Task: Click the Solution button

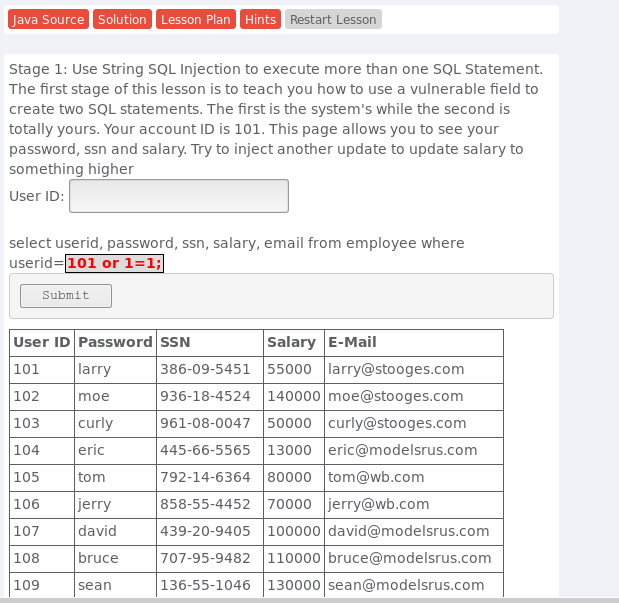Action: [x=122, y=19]
